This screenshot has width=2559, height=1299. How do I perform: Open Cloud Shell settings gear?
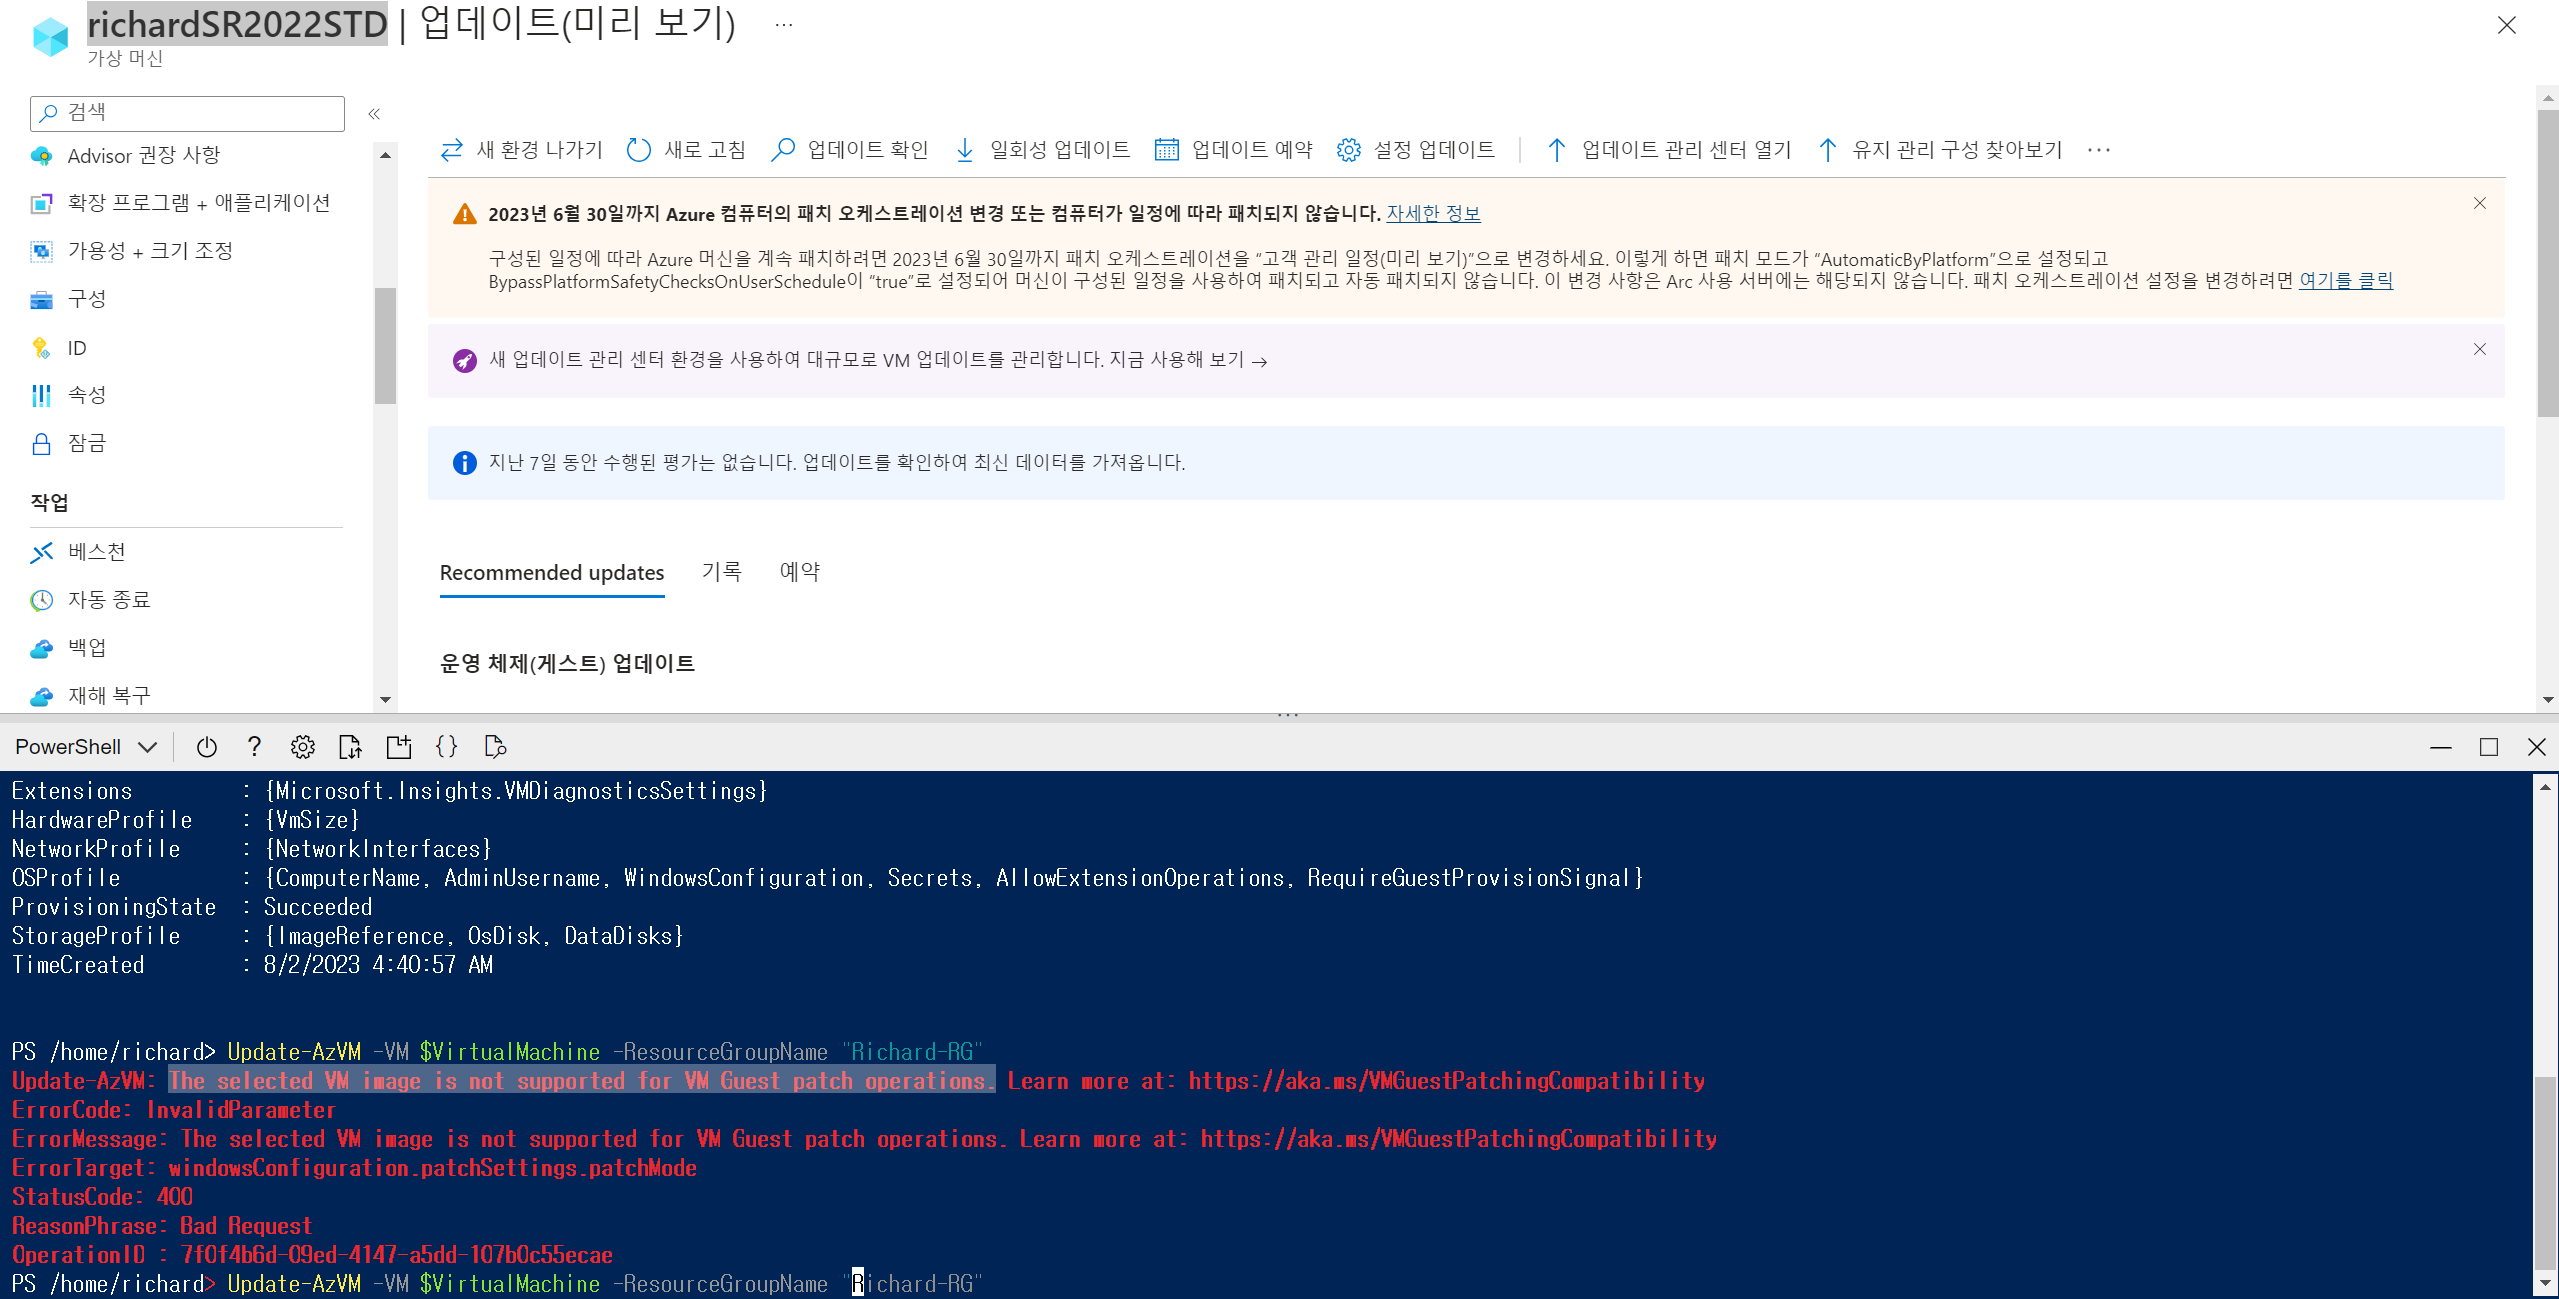pyautogui.click(x=302, y=747)
